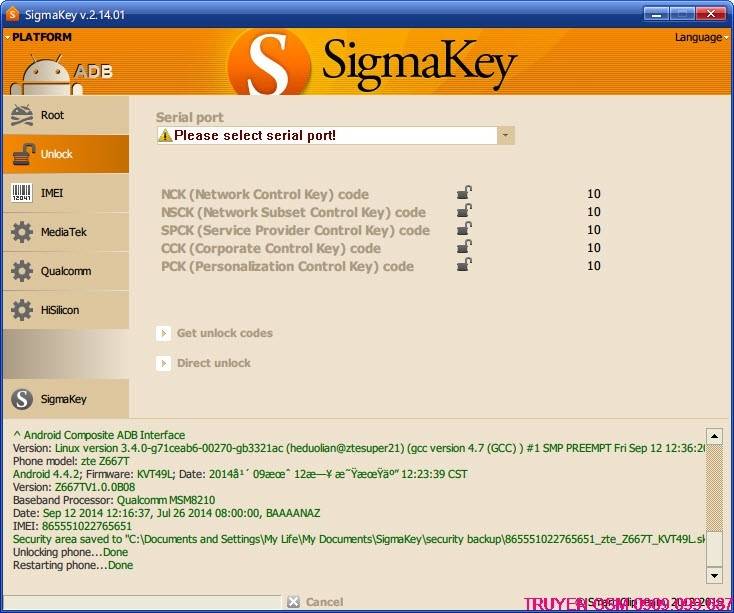
Task: Click the SigmaKey S logo icon in the sidebar
Action: coord(22,399)
